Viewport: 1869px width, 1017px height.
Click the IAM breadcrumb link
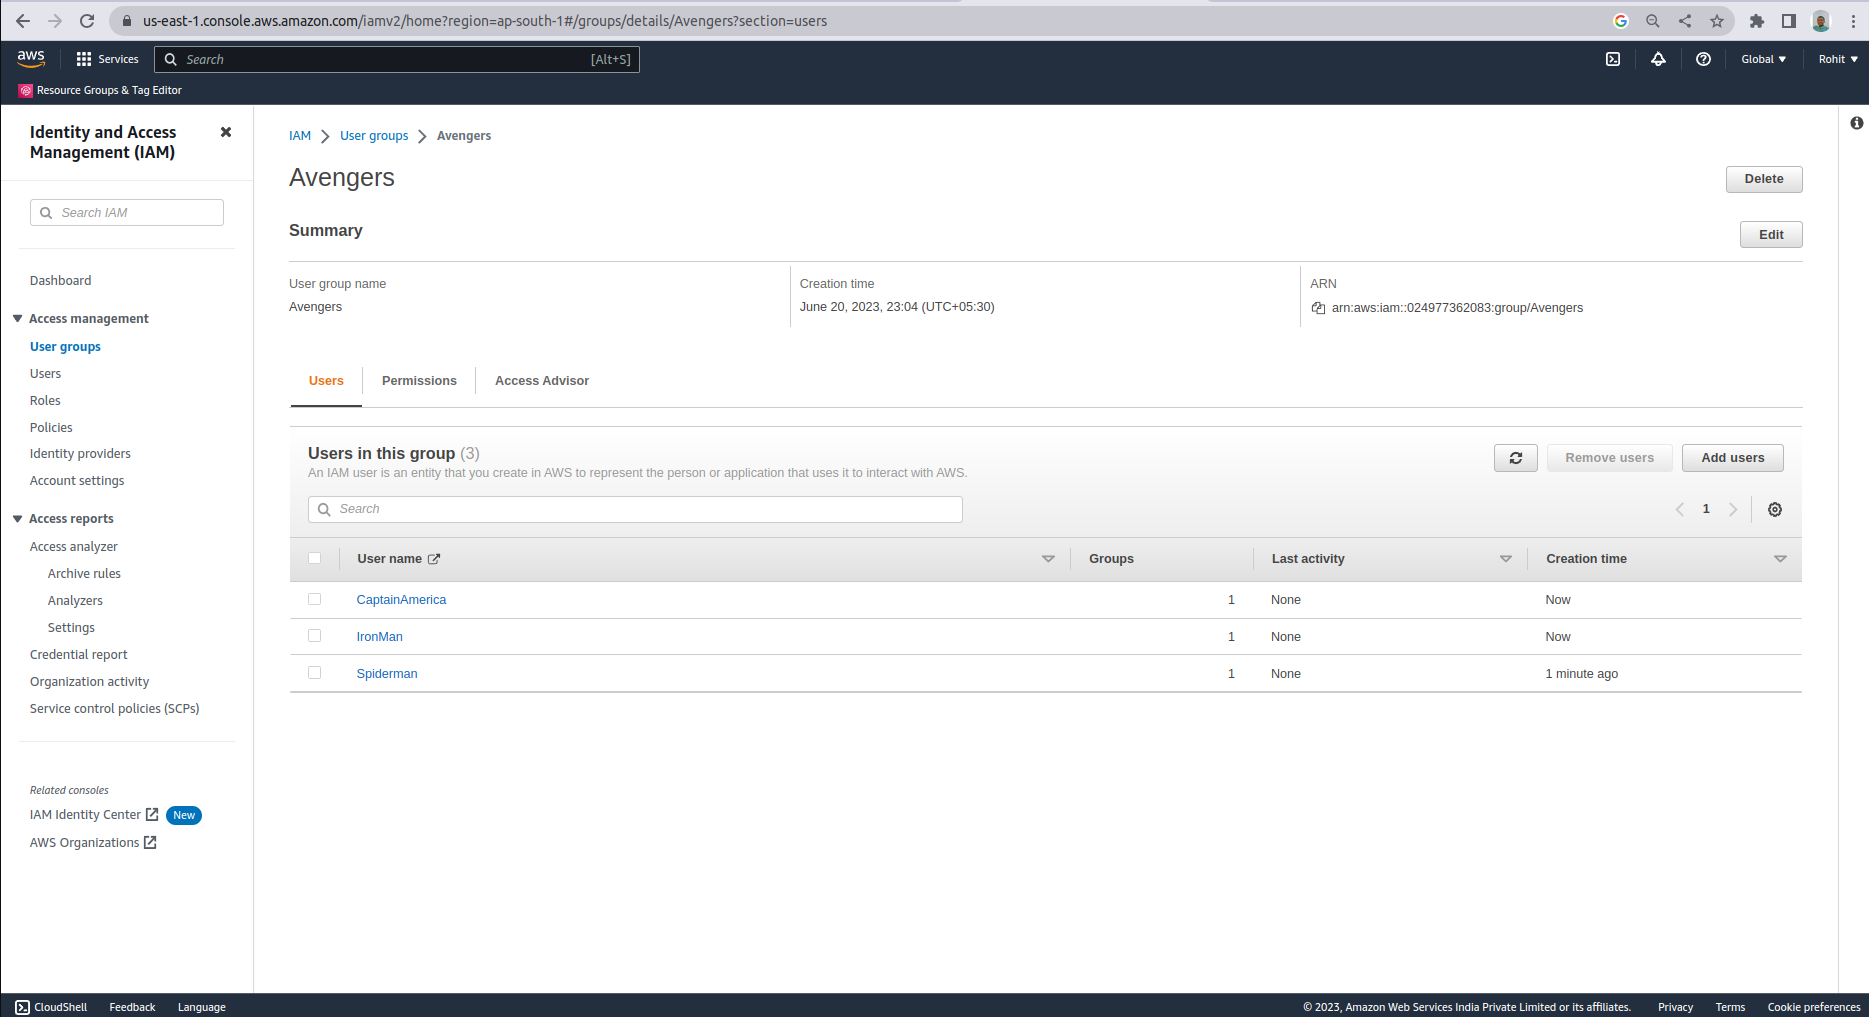pyautogui.click(x=300, y=136)
